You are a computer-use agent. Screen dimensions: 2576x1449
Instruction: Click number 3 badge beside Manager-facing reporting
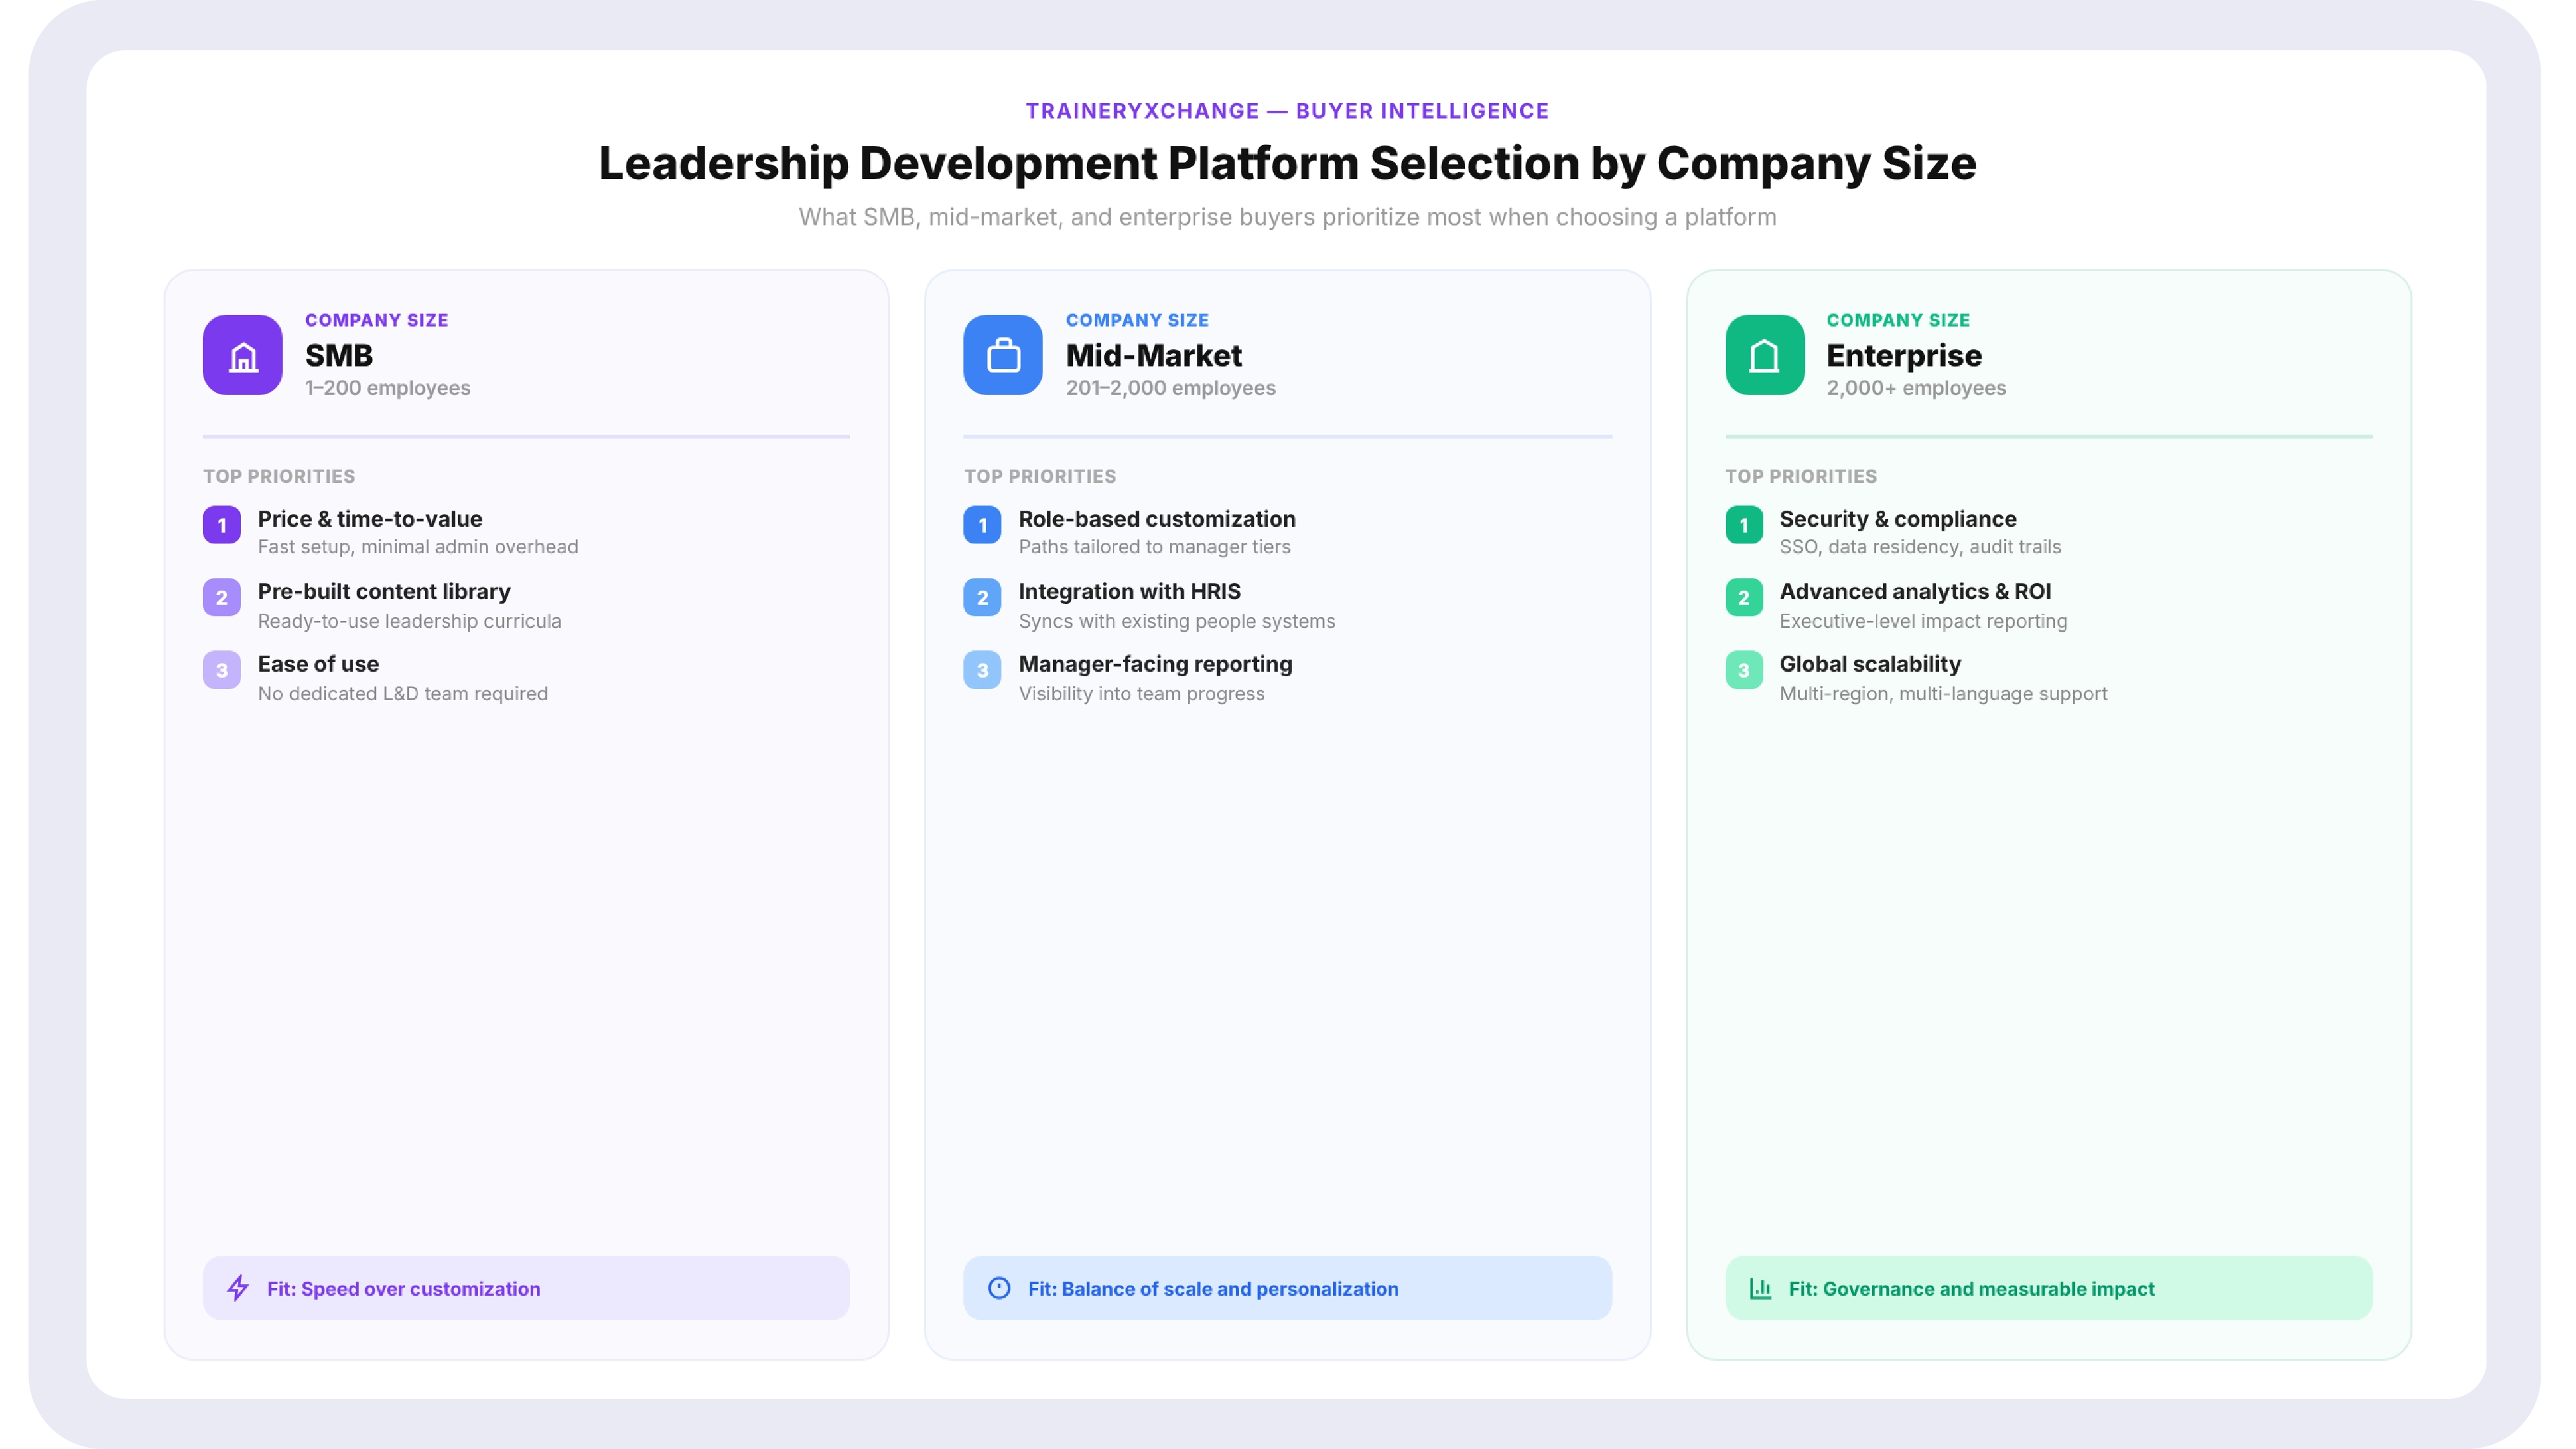pyautogui.click(x=983, y=670)
